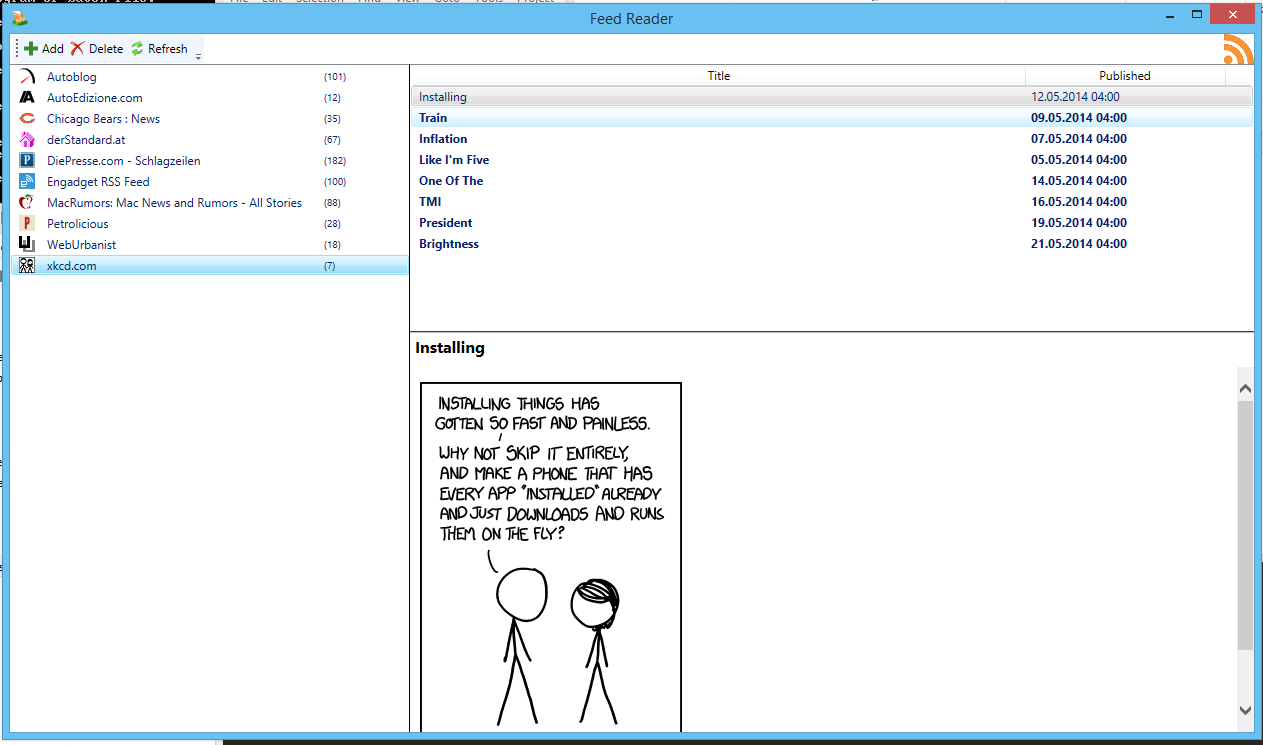Click the 07.05.2014 04:00 published date
Image resolution: width=1263 pixels, height=745 pixels.
[1079, 139]
